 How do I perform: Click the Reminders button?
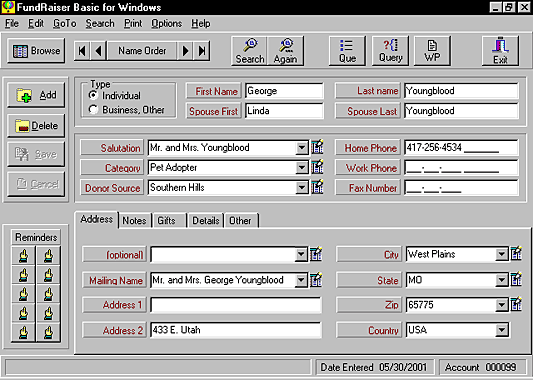(x=36, y=237)
